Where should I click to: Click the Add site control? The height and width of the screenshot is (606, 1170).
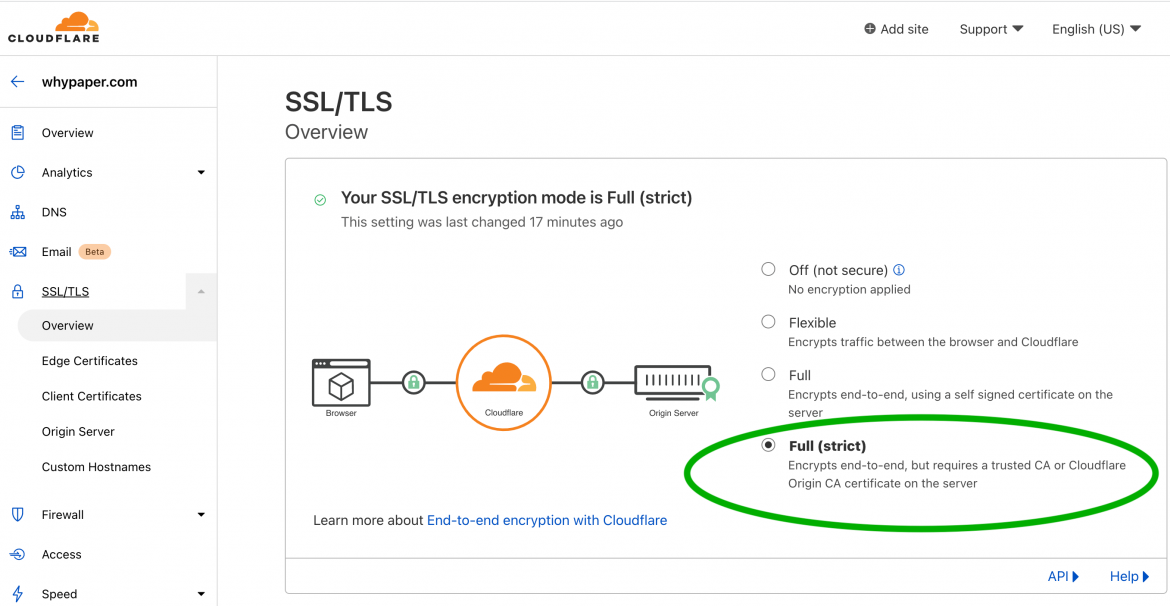pos(896,29)
